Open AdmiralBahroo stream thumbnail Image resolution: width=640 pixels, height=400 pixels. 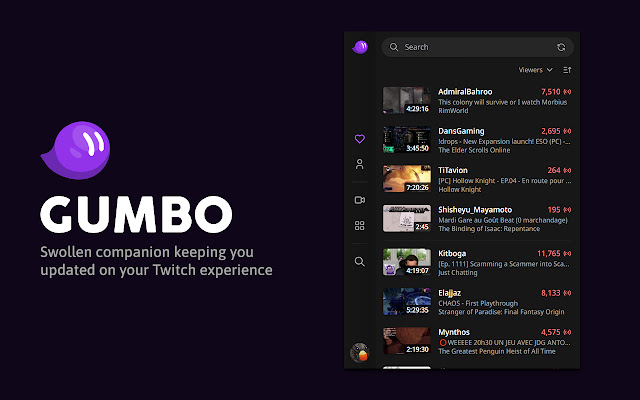[x=407, y=100]
